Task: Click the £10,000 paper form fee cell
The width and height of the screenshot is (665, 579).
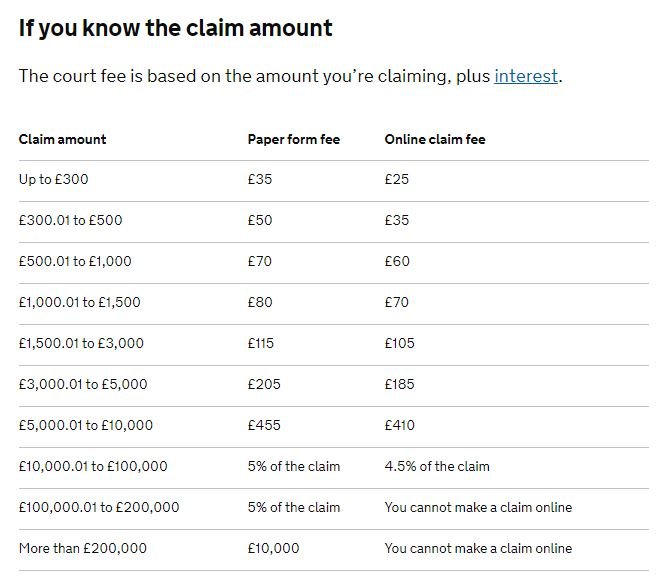Action: click(x=273, y=548)
